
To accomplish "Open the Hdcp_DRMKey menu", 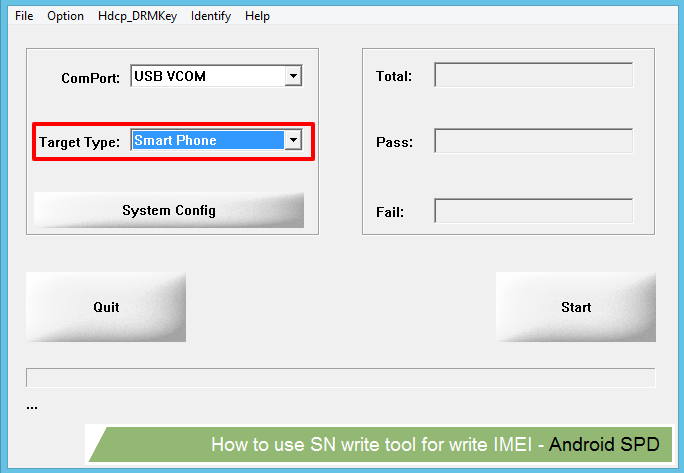I will tap(137, 16).
